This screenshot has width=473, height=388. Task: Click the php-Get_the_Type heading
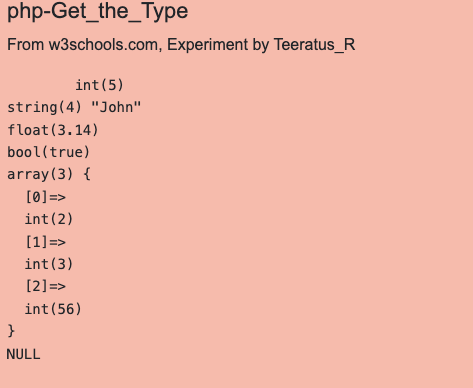pyautogui.click(x=97, y=12)
